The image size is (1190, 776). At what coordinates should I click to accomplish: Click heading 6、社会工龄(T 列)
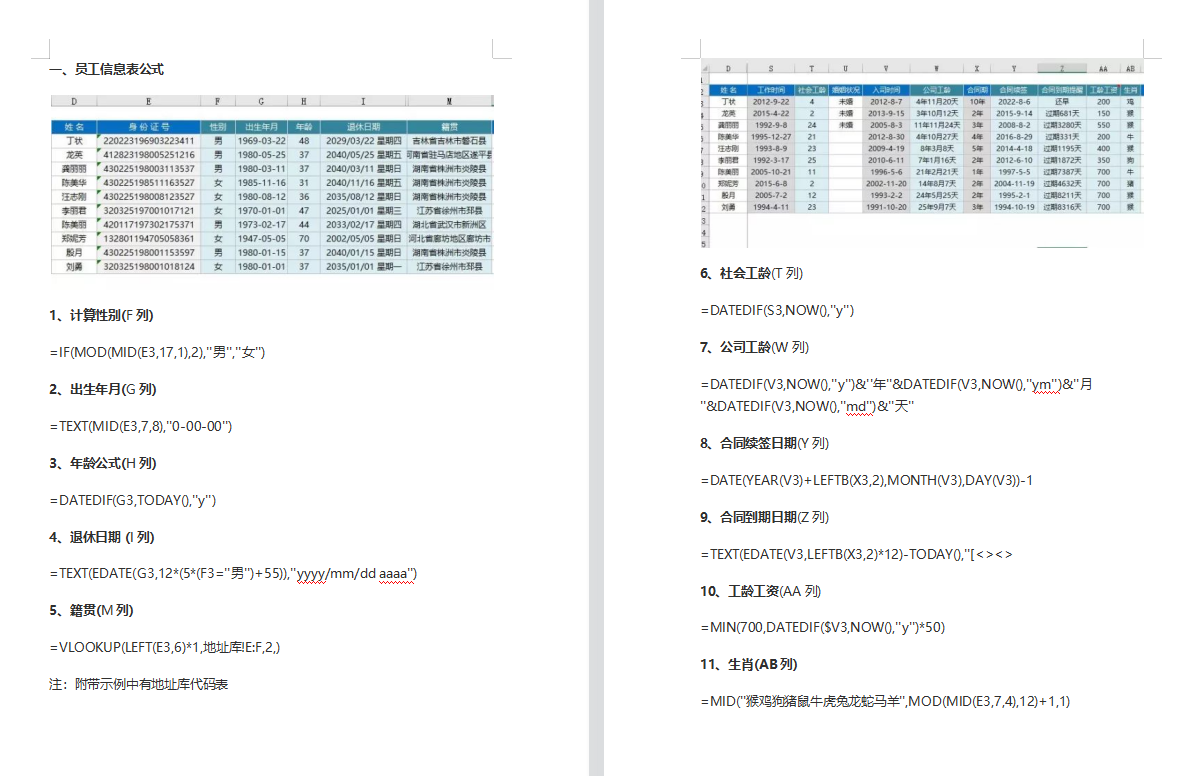751,273
